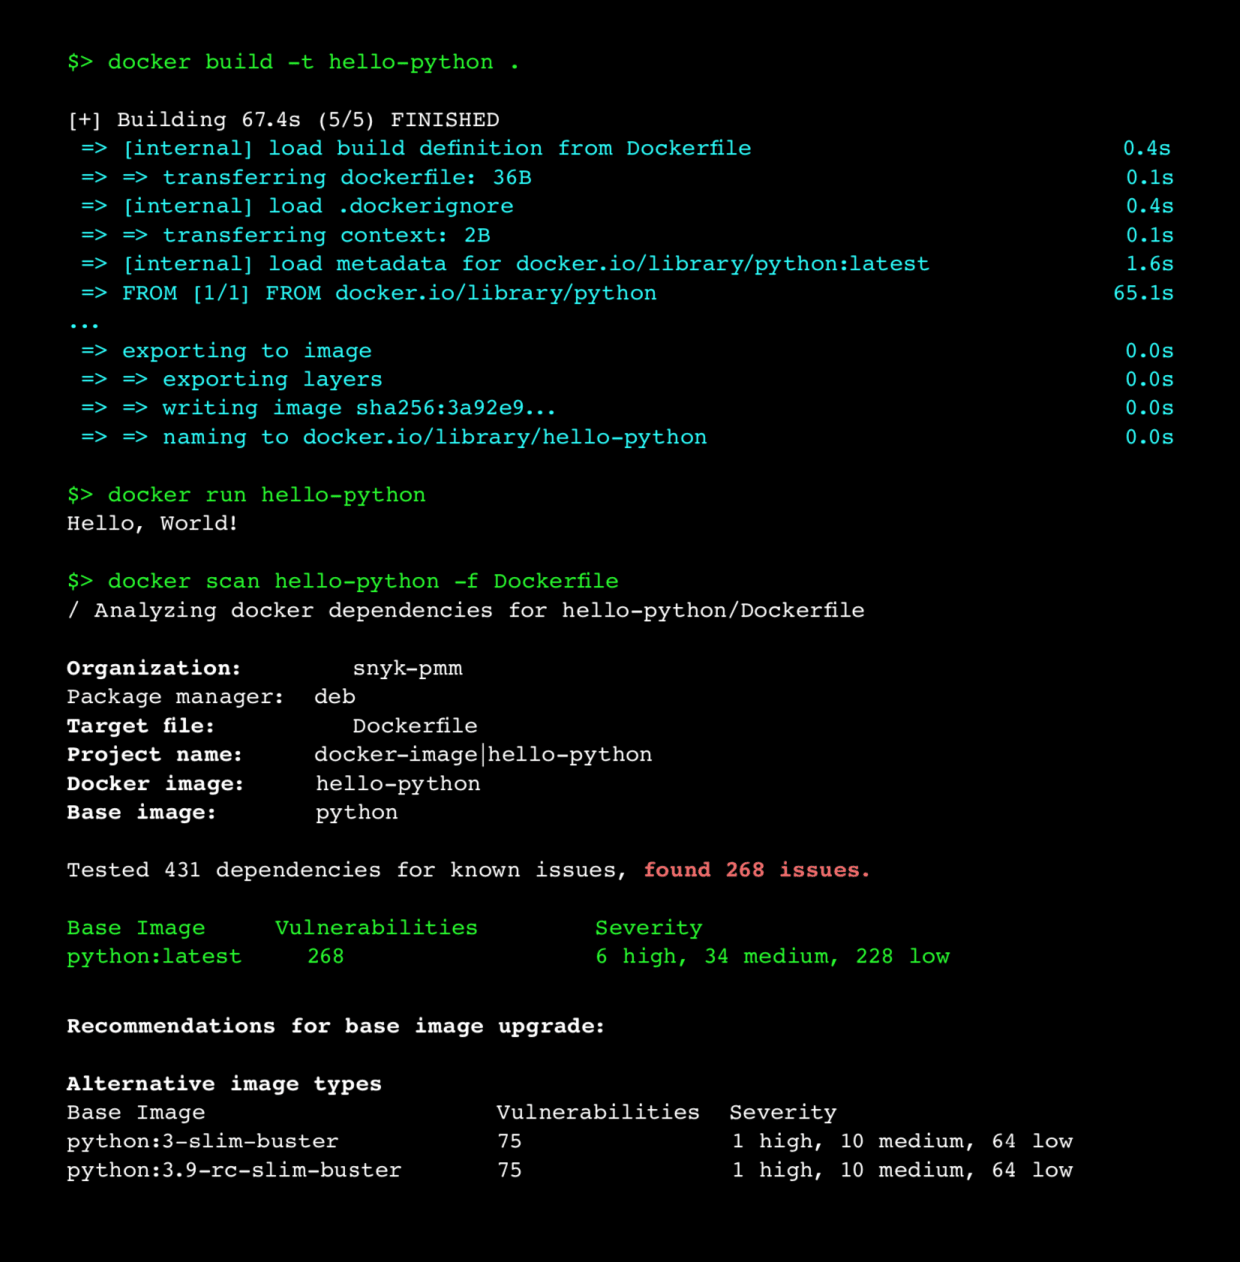Click the '[internal] load .dockerignore' line
Screen dimensions: 1240x1262
297,206
